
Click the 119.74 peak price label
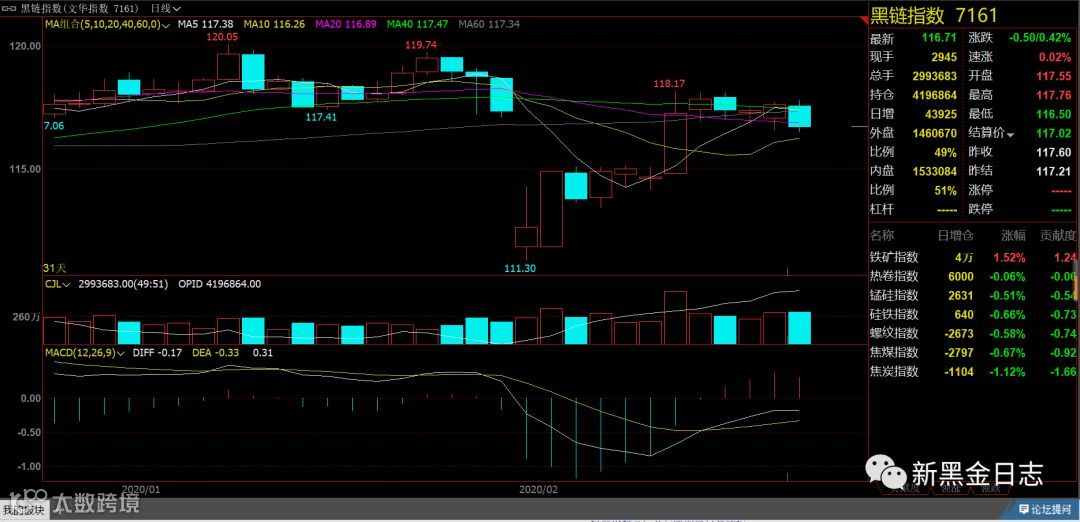point(421,45)
